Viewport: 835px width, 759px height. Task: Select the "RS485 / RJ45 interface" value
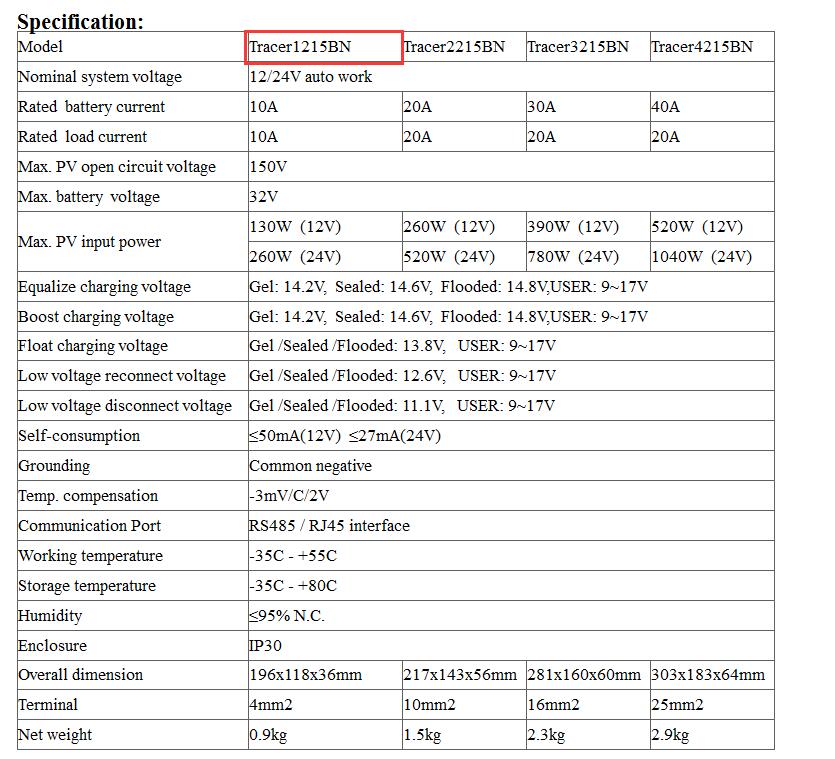pos(330,526)
